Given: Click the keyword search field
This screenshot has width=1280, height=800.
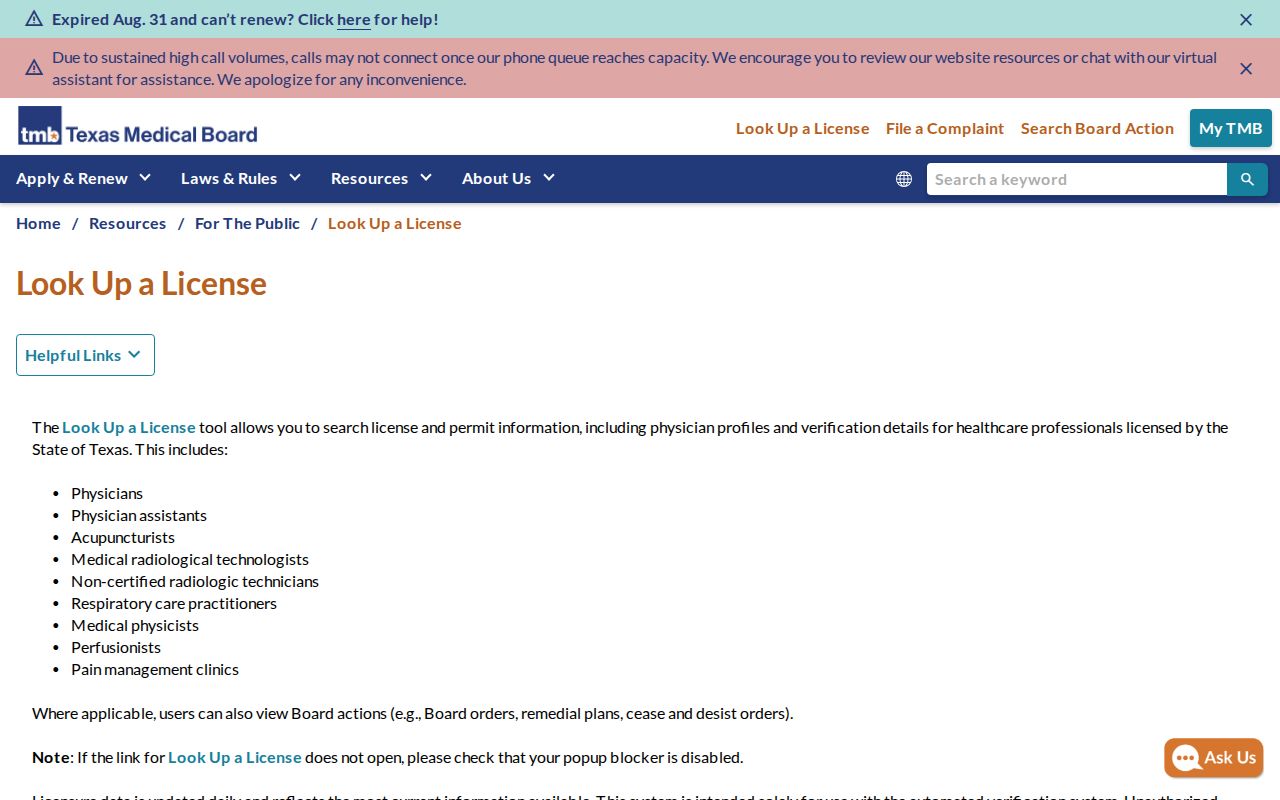Looking at the screenshot, I should tap(1077, 179).
